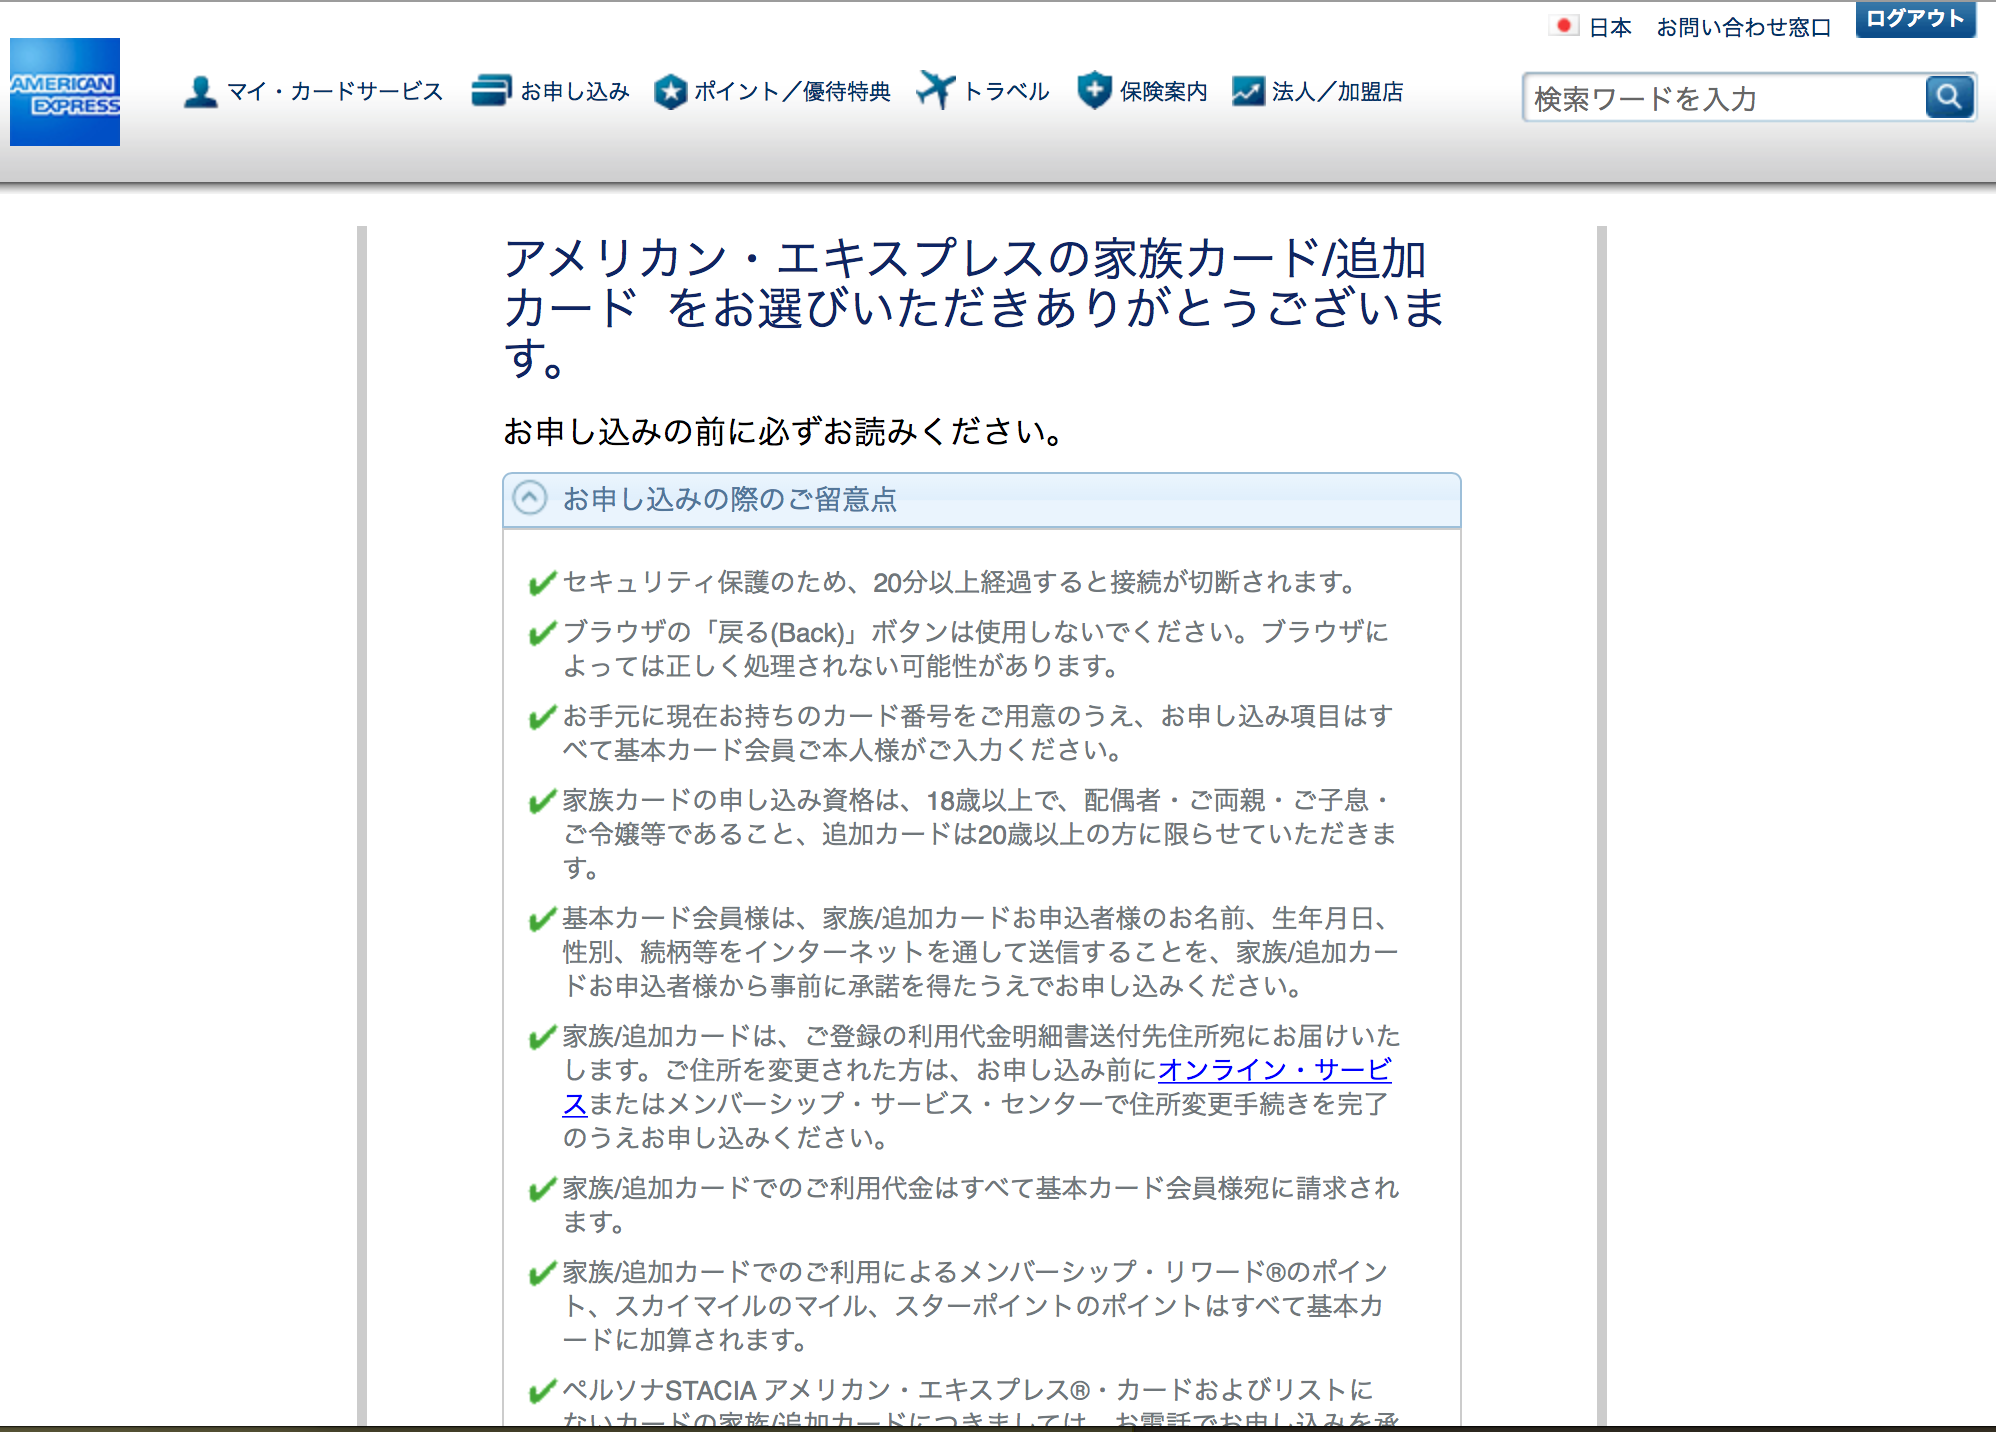Click the note about 戻る(Back) button
The width and height of the screenshot is (1996, 1432).
(976, 649)
